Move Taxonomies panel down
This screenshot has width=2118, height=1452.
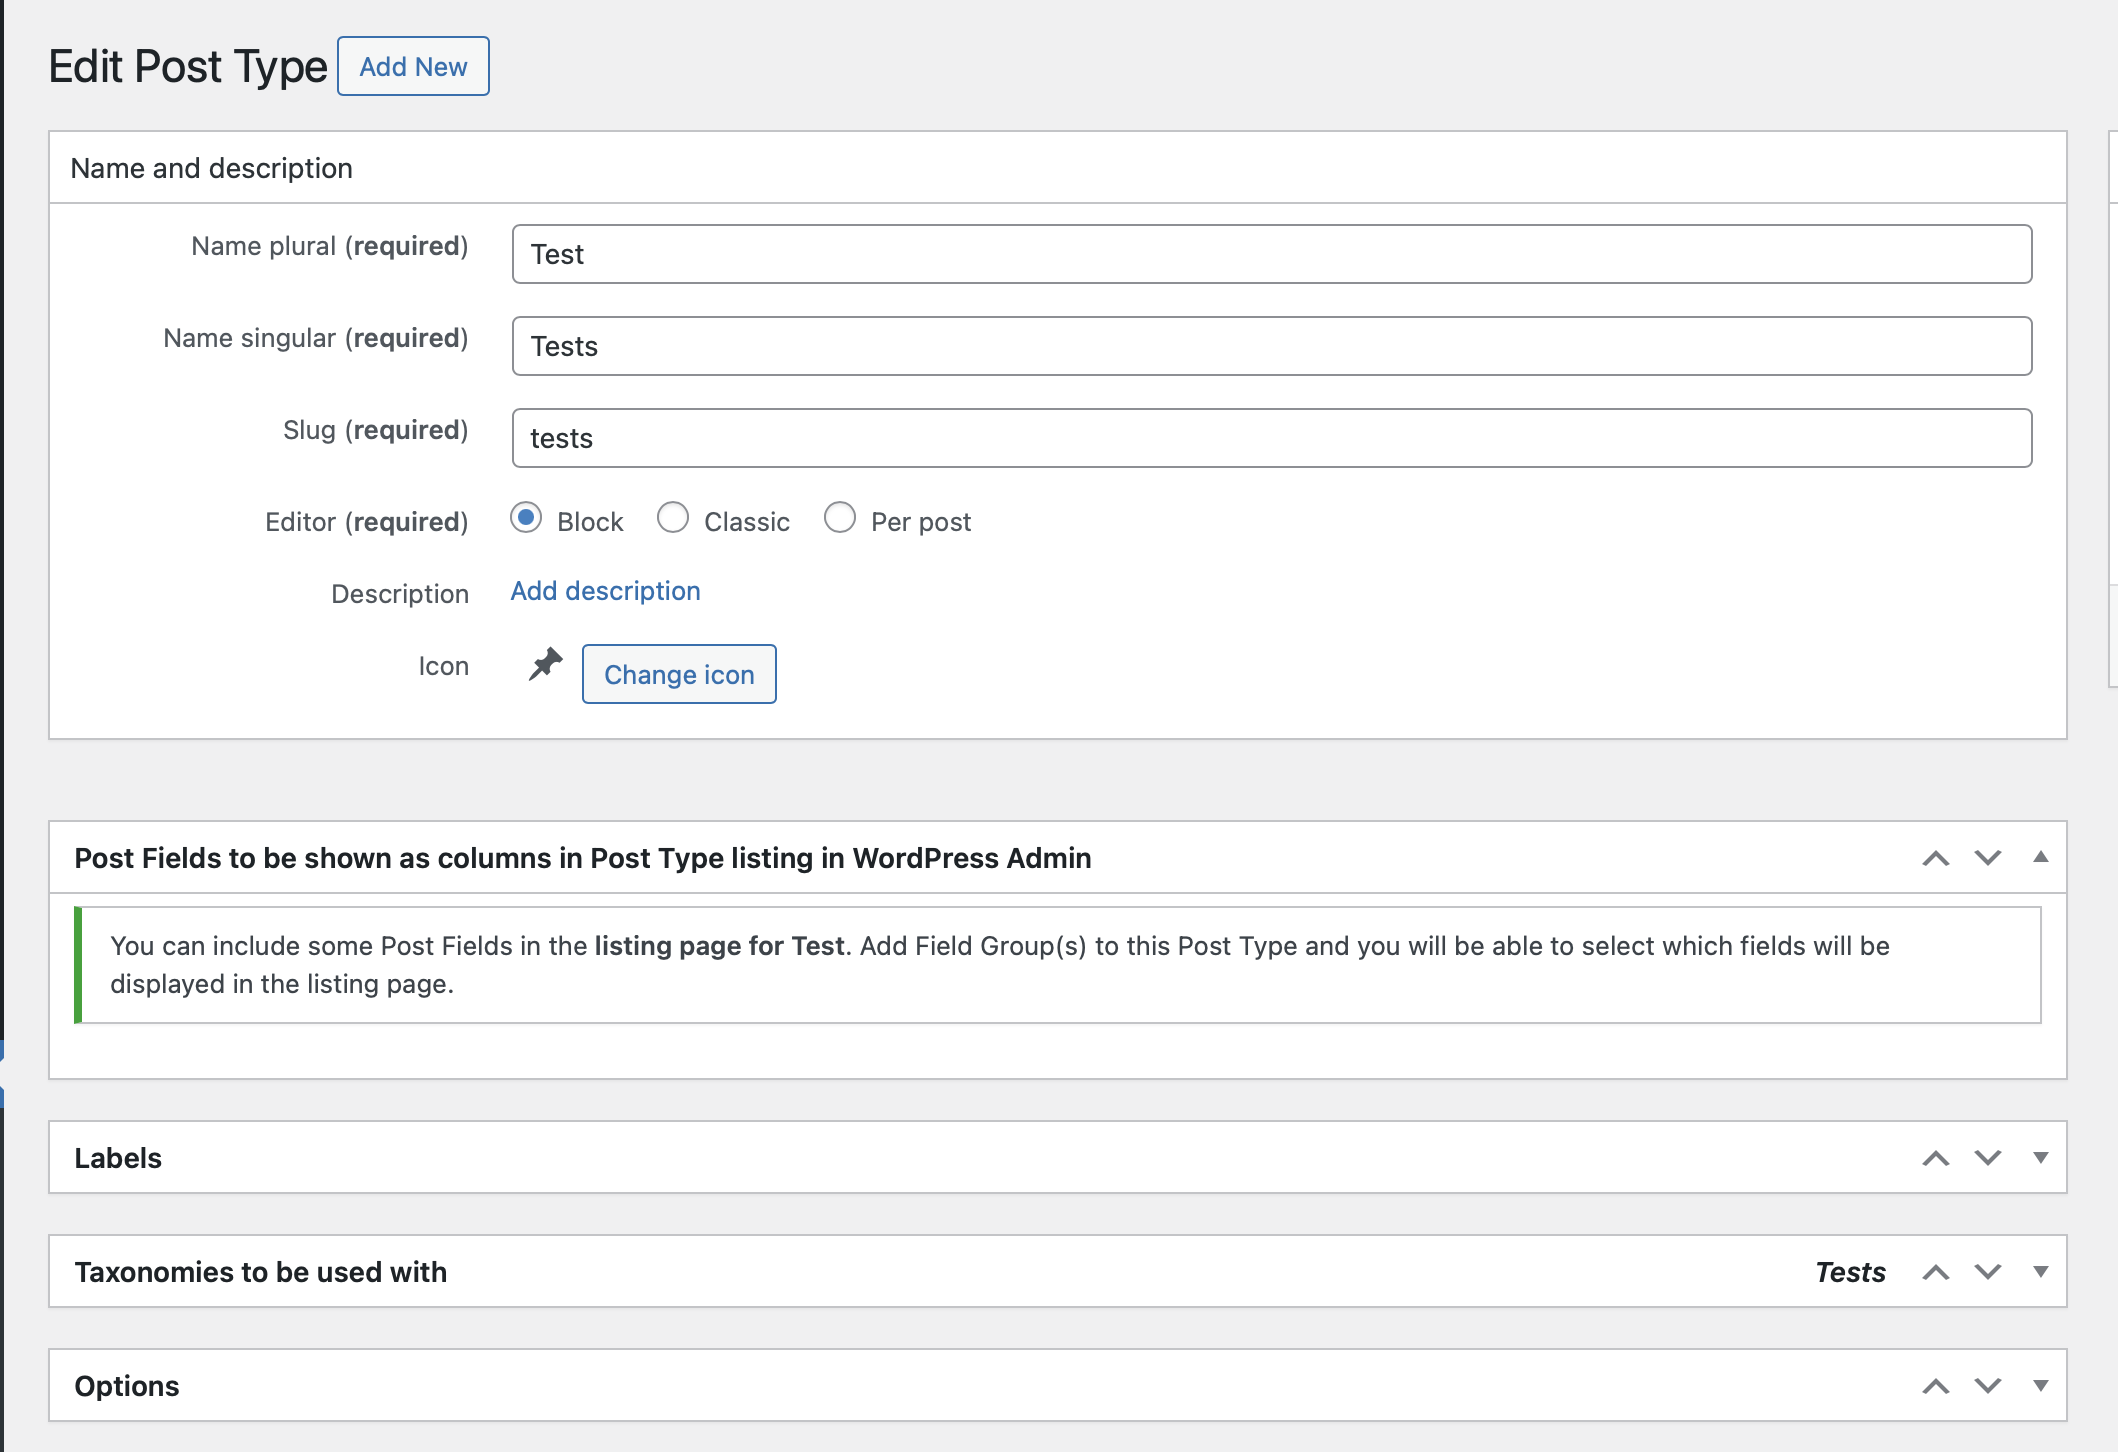[1988, 1272]
